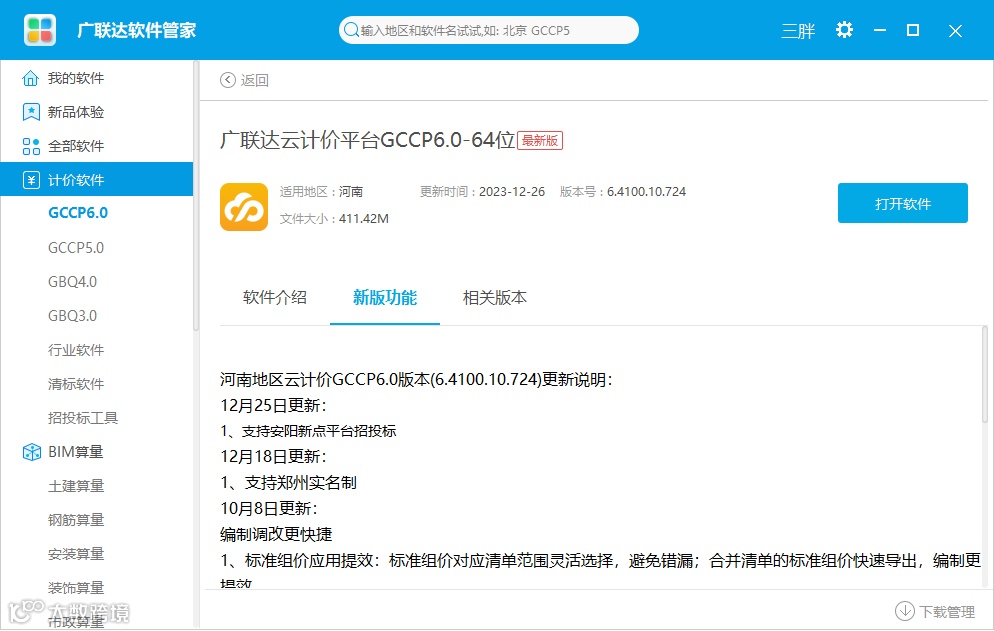Click the back arrow circle icon
This screenshot has height=631, width=994.
click(228, 80)
